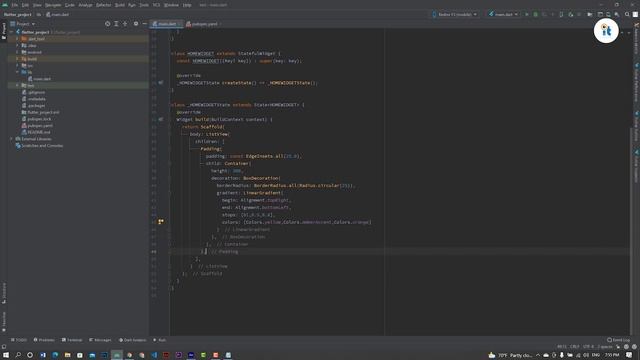This screenshot has height=360, width=640.
Task: Open the main.dart run configuration dropdown
Action: coord(503,14)
